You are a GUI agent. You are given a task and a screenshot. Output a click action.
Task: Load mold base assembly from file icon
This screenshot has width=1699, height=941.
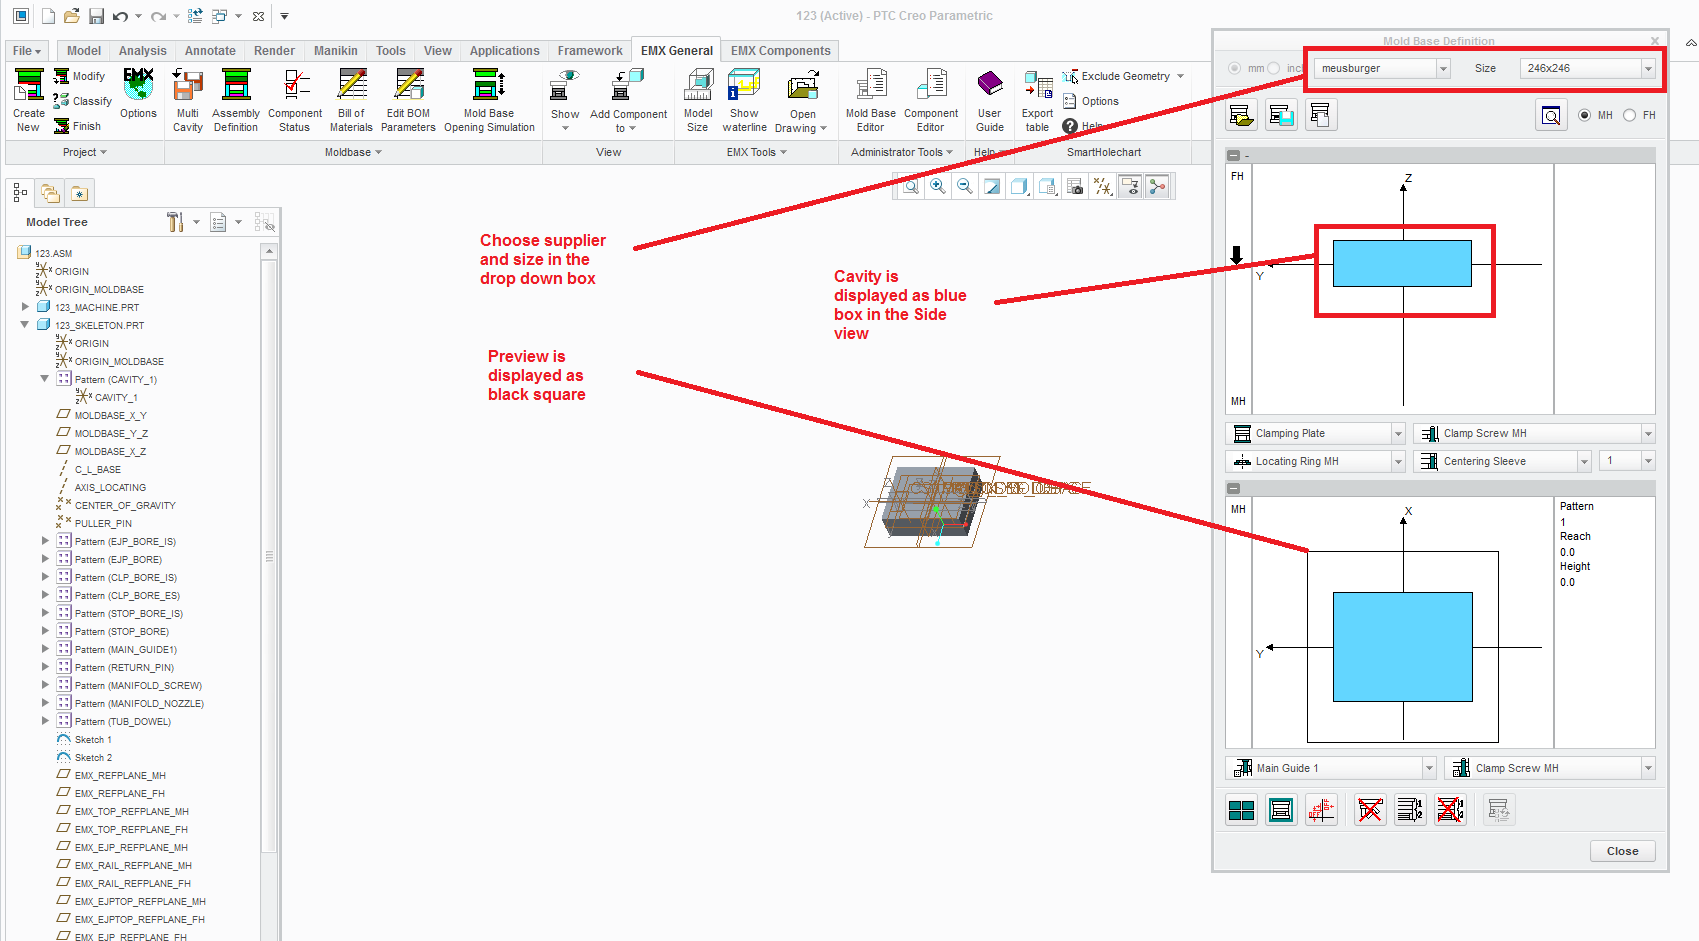[x=1242, y=115]
